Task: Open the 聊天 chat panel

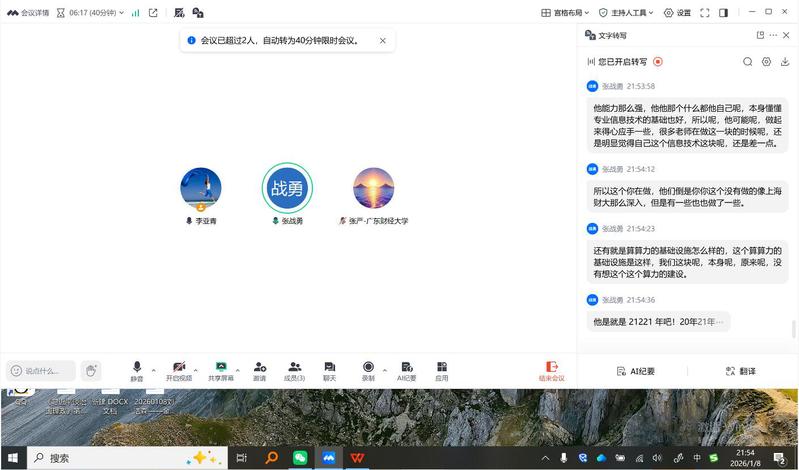Action: pos(330,368)
